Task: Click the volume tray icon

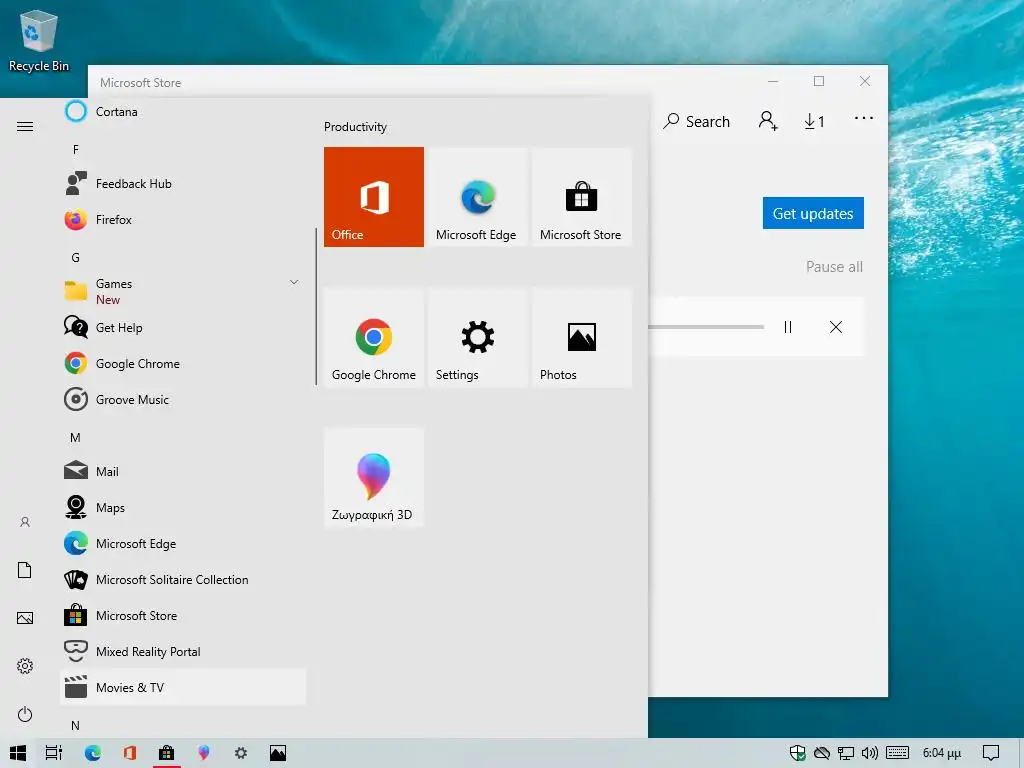Action: [869, 753]
